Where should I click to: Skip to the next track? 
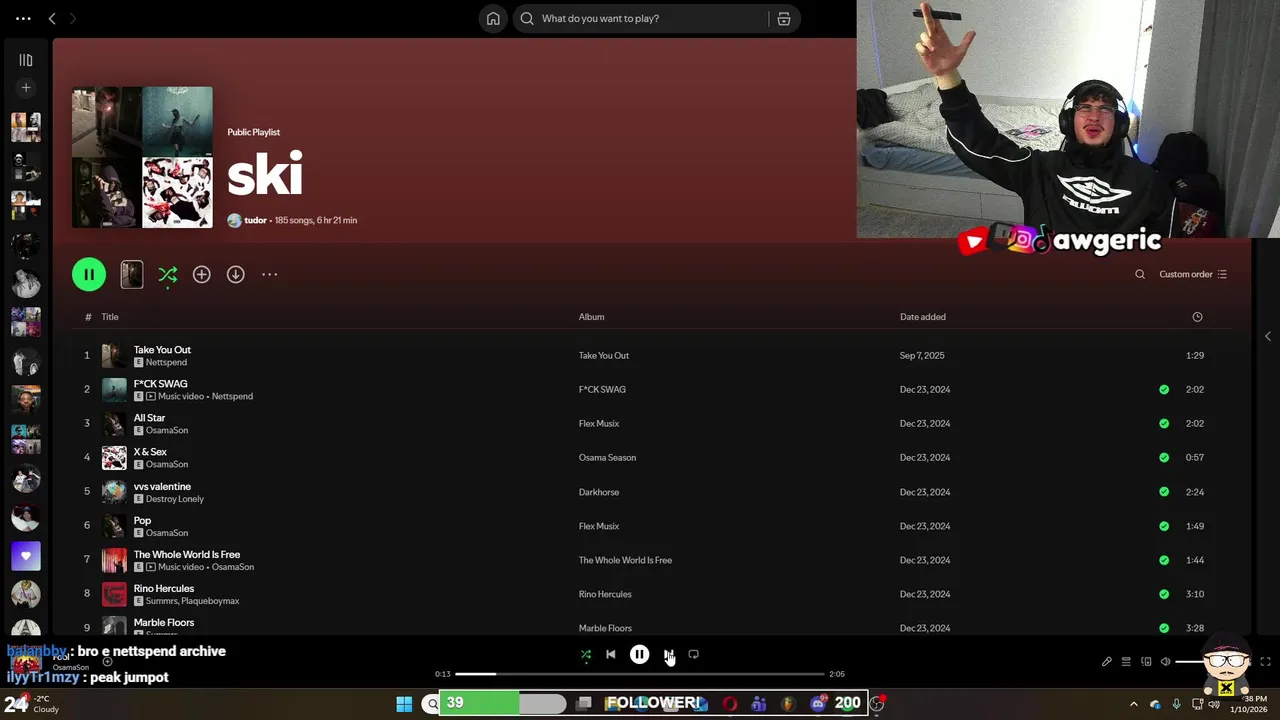668,655
